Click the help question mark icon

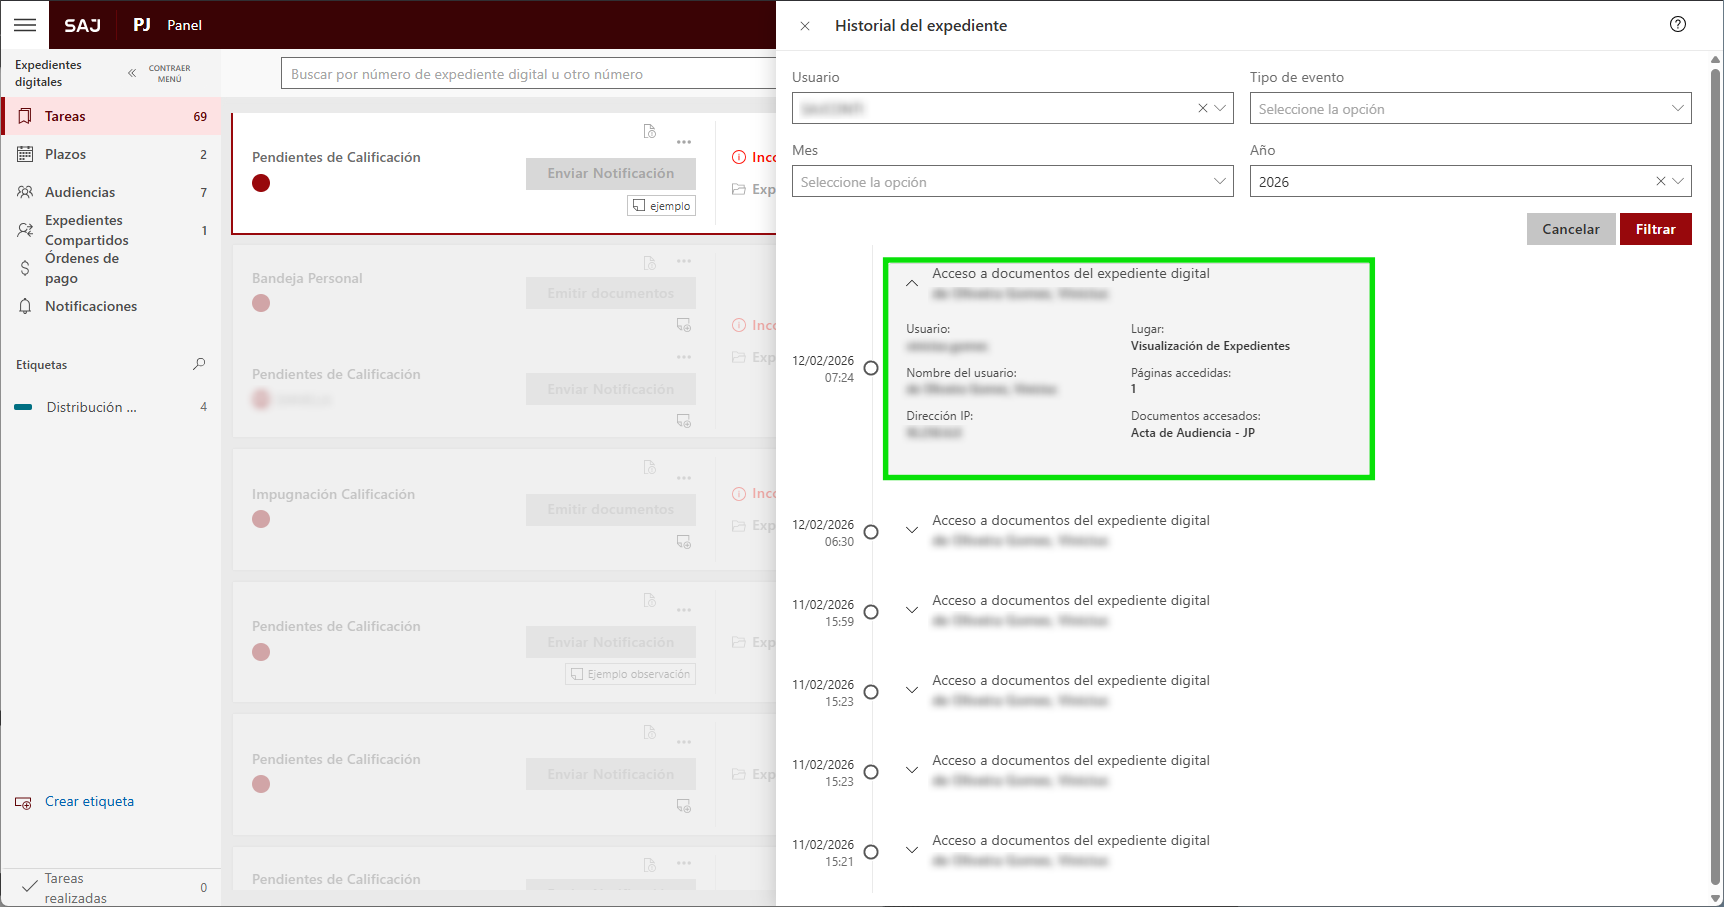[1677, 25]
